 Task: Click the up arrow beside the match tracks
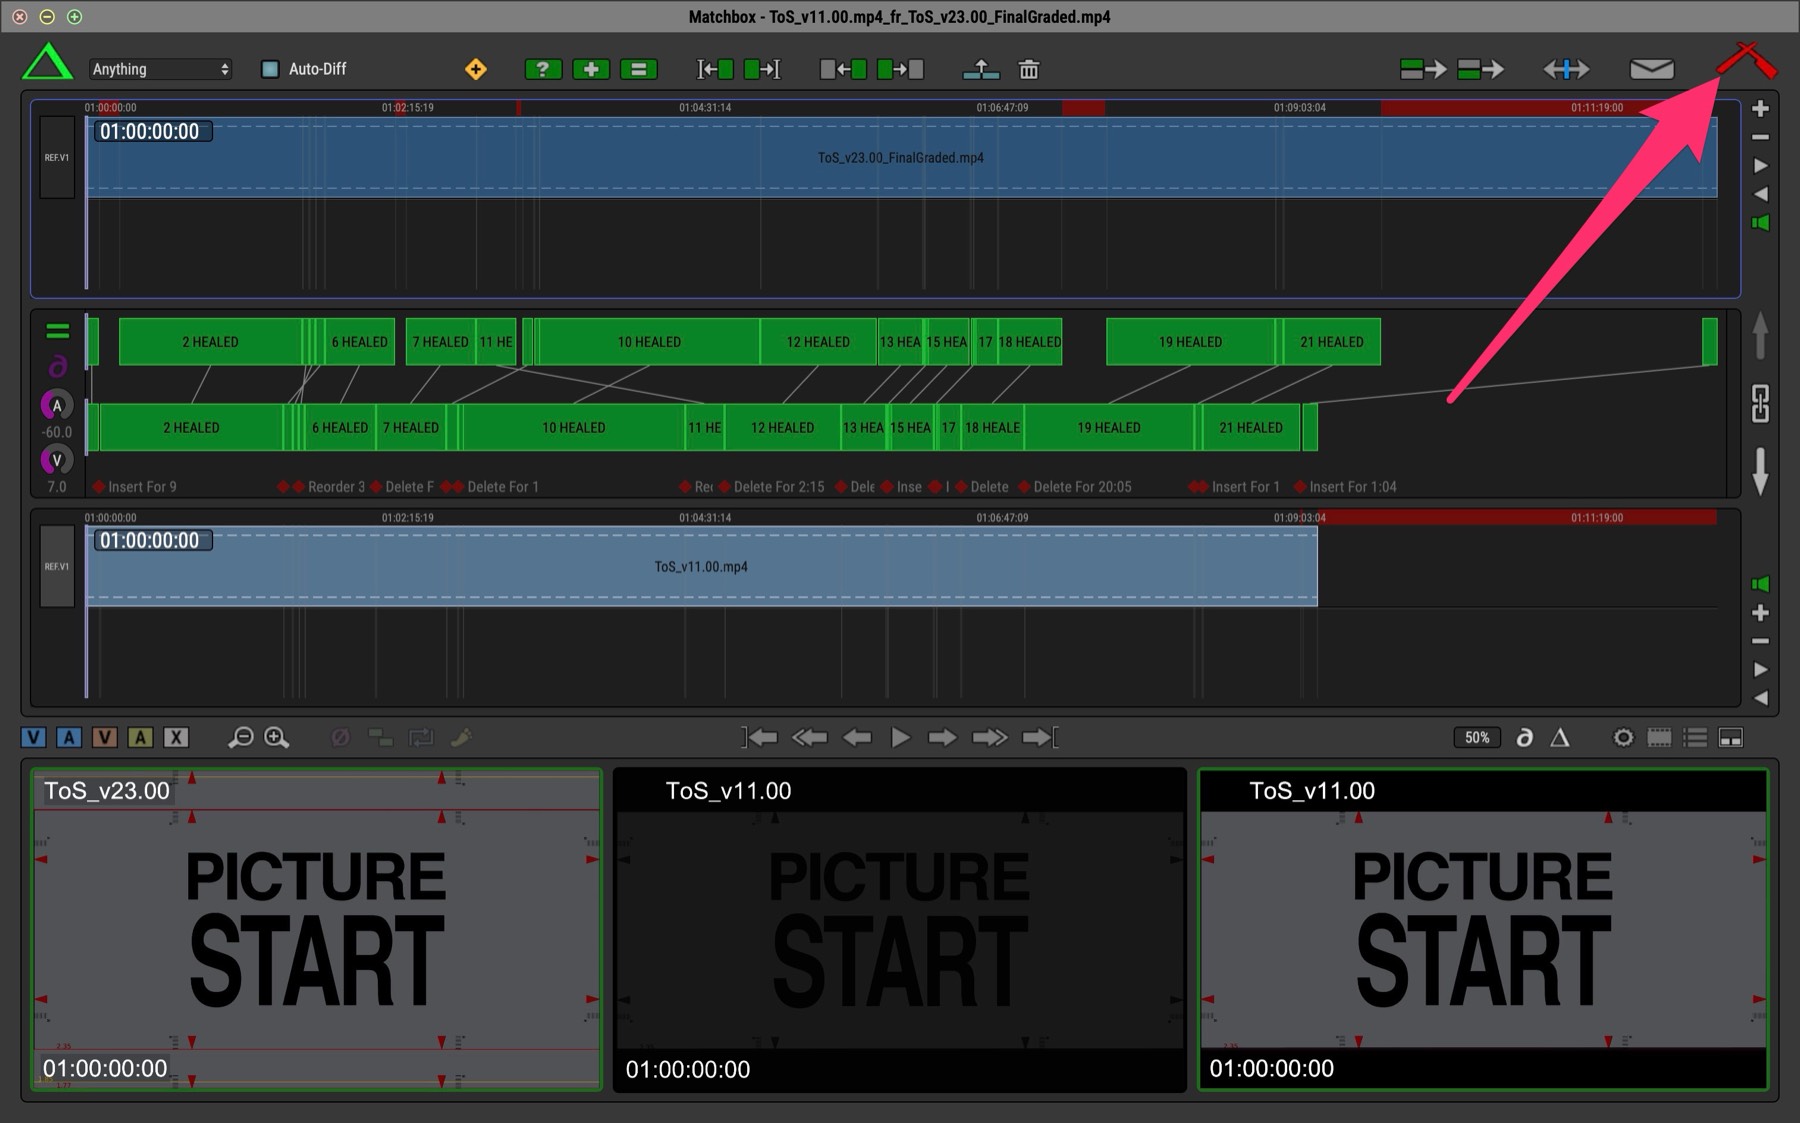tap(1761, 335)
